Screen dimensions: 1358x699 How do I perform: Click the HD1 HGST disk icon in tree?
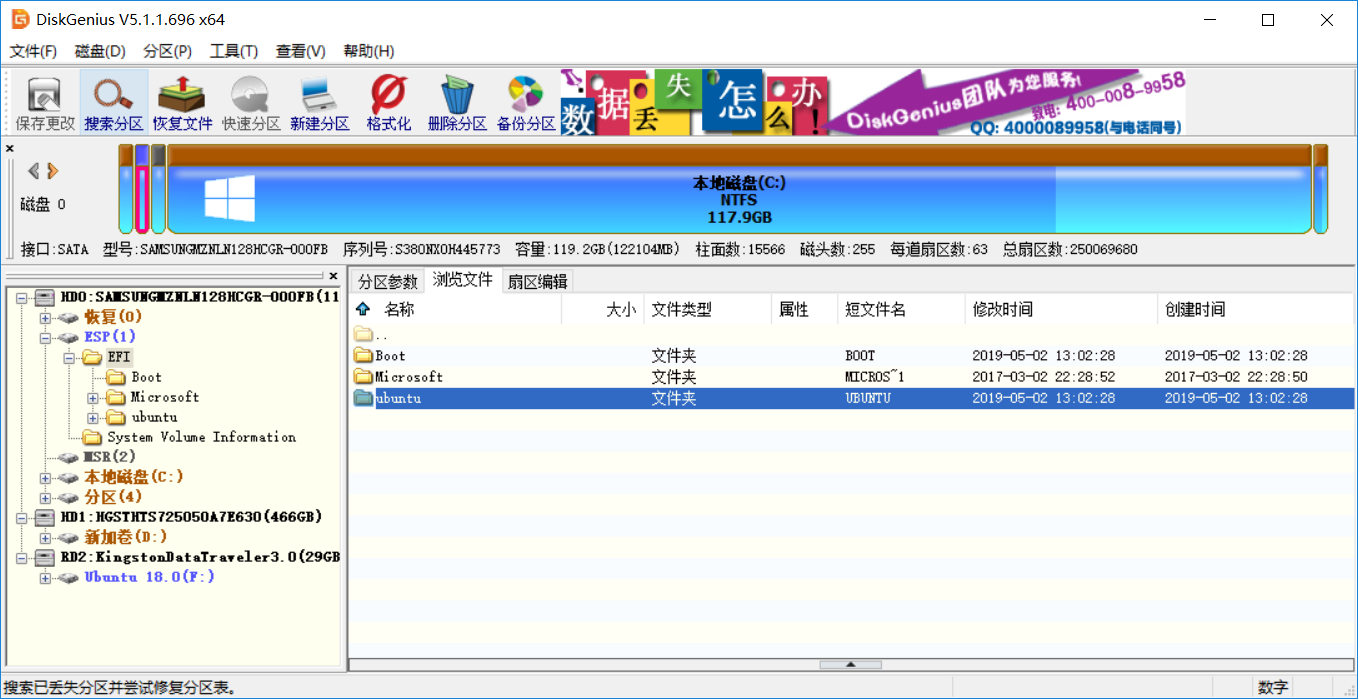45,517
